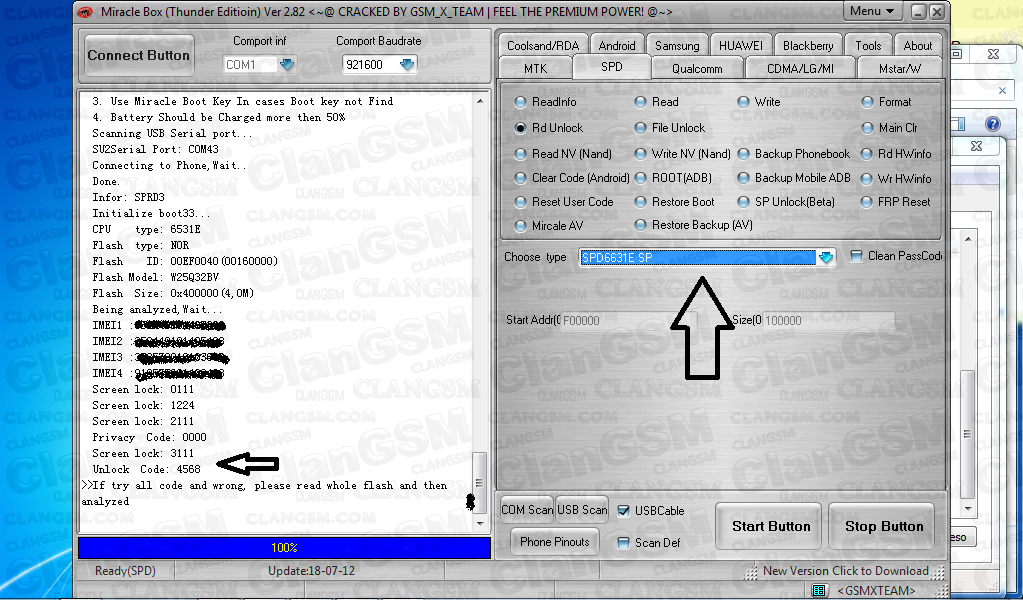Screen dimensions: 1023x600
Task: Click the log panel scroll down arrow
Action: (480, 523)
